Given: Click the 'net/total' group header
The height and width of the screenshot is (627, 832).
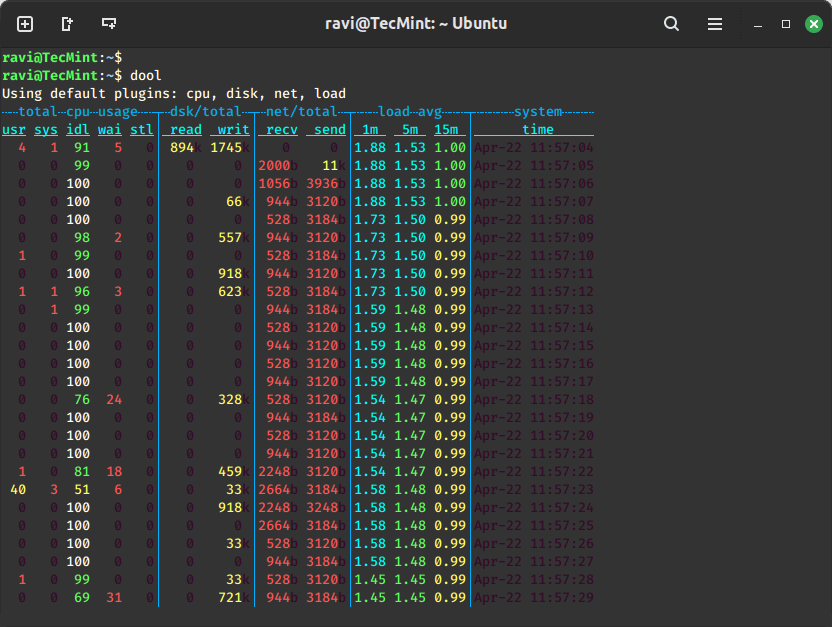Looking at the screenshot, I should (x=301, y=111).
